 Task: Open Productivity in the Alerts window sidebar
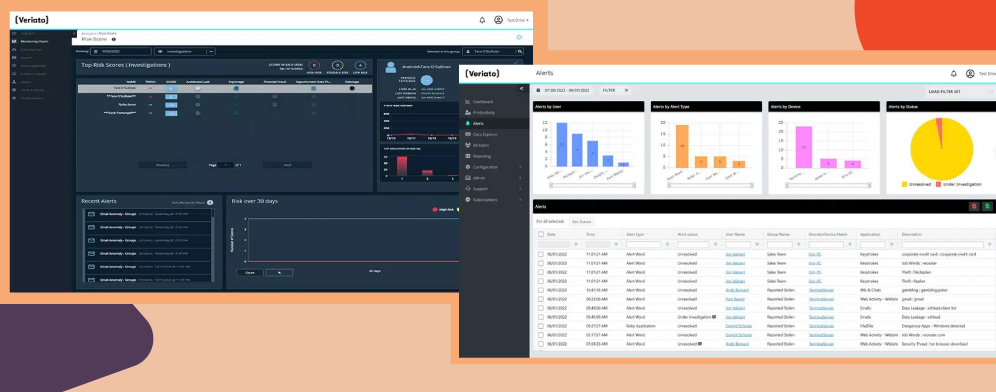pos(484,112)
